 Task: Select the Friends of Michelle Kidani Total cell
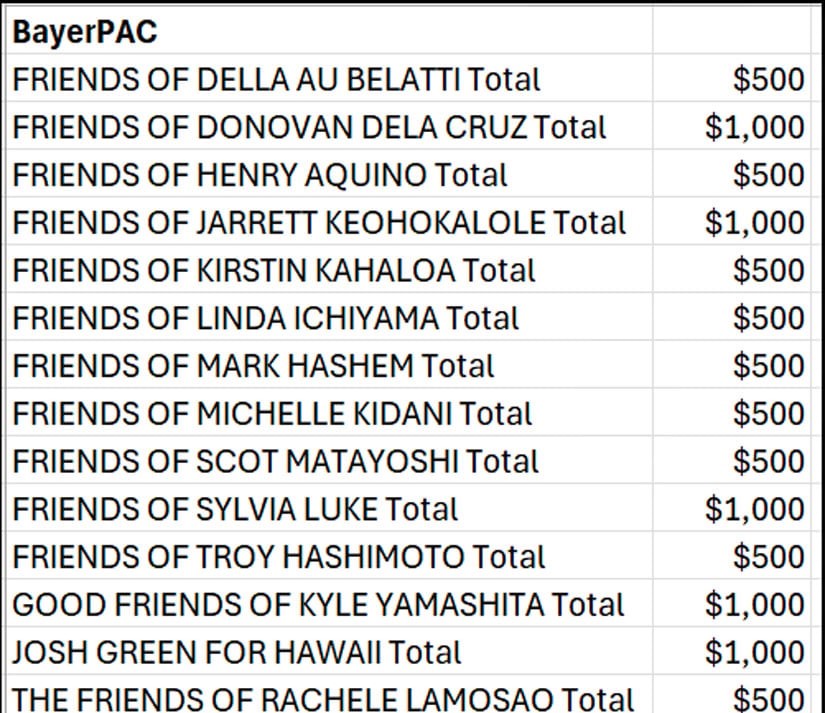272,413
